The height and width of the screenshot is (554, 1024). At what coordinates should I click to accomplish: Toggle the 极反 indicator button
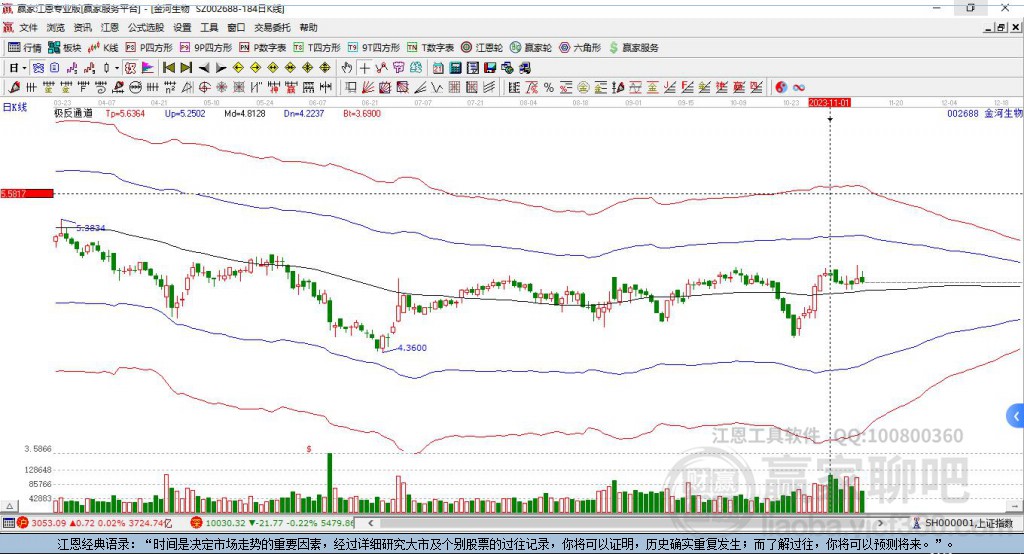pos(131,68)
